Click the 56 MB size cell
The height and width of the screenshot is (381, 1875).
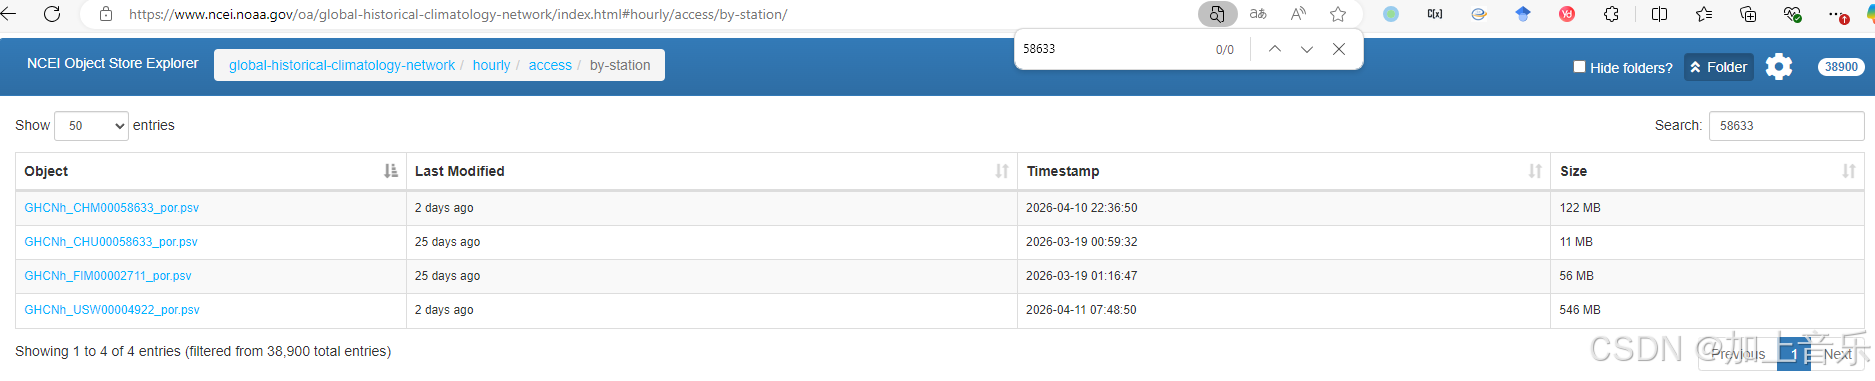pos(1707,276)
